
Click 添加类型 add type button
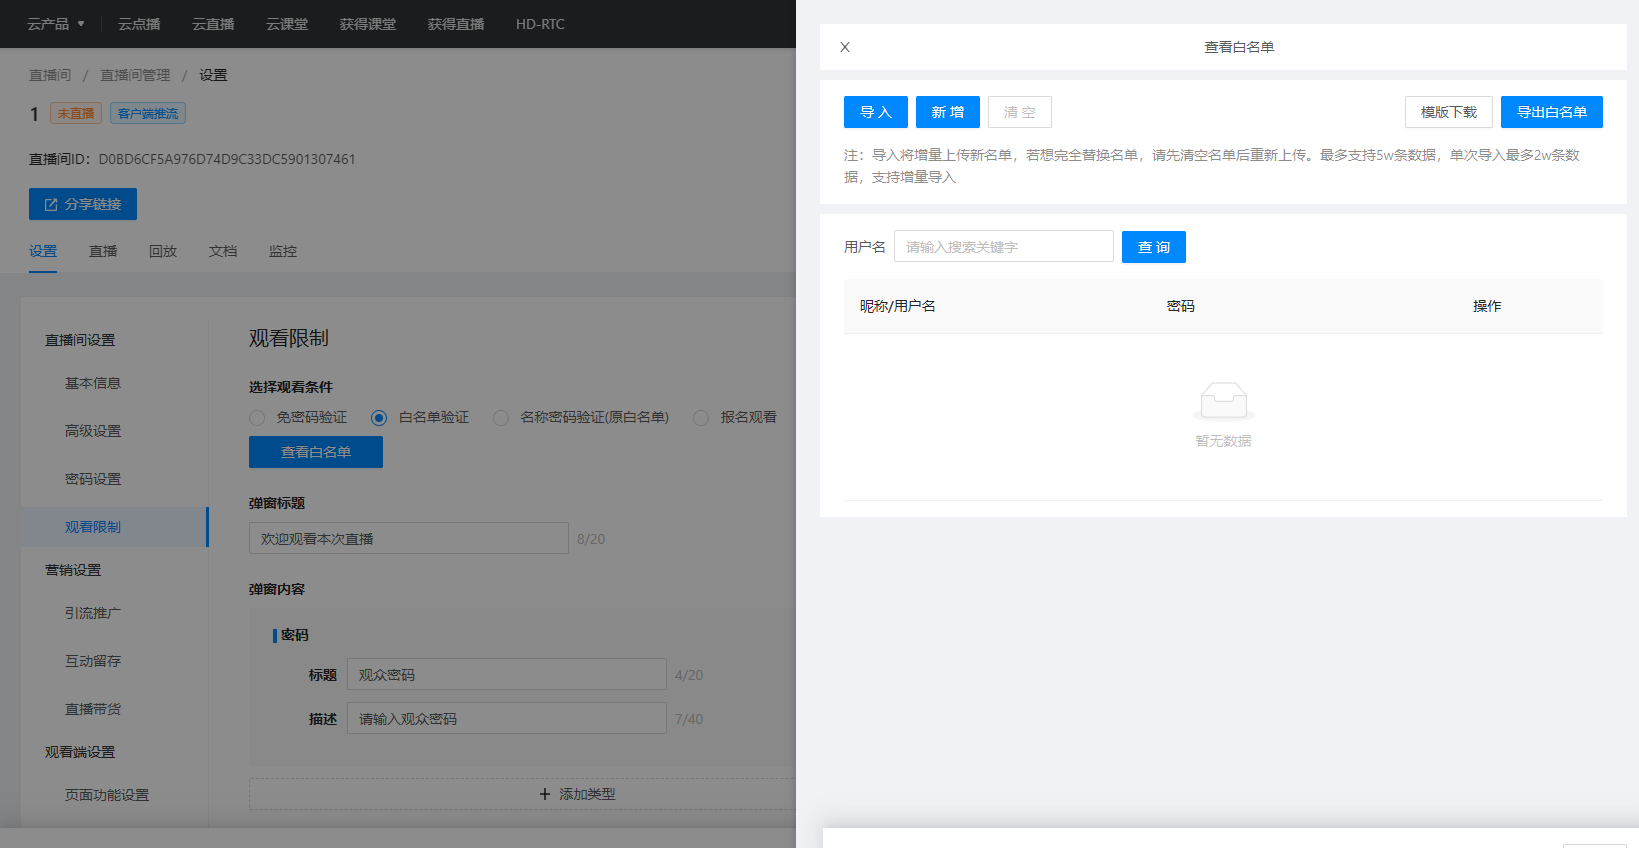pos(578,794)
